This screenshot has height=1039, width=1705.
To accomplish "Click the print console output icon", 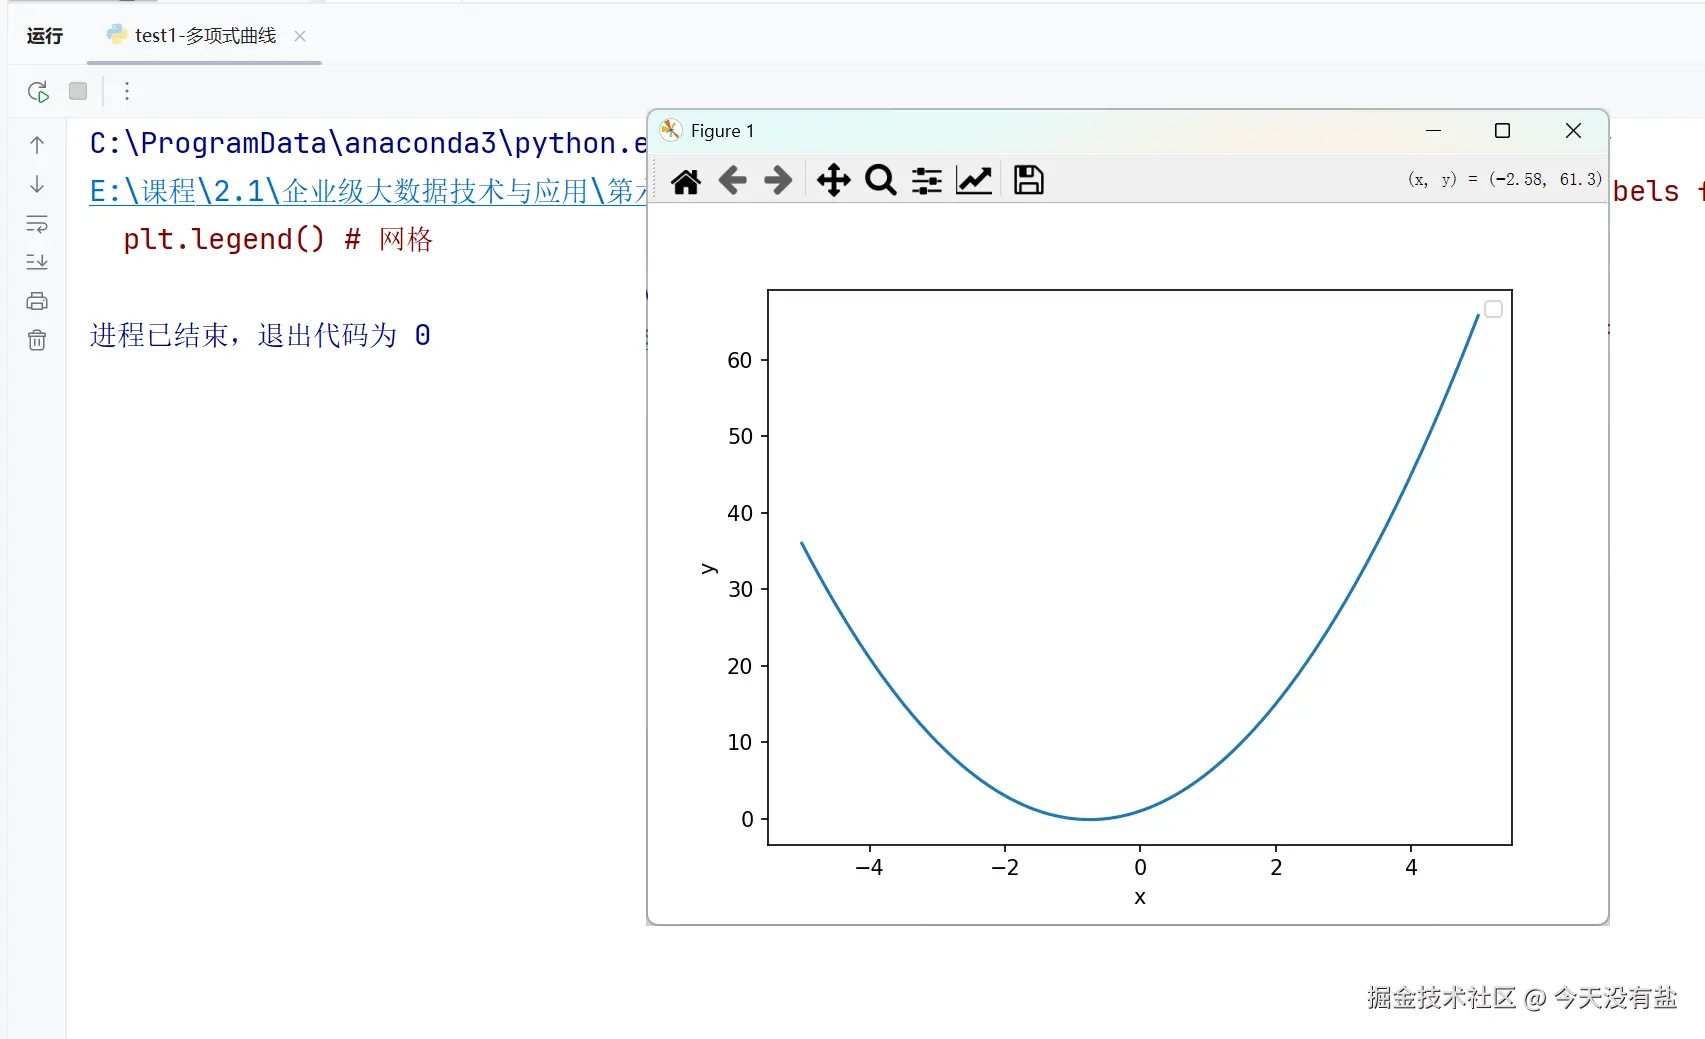I will (37, 301).
